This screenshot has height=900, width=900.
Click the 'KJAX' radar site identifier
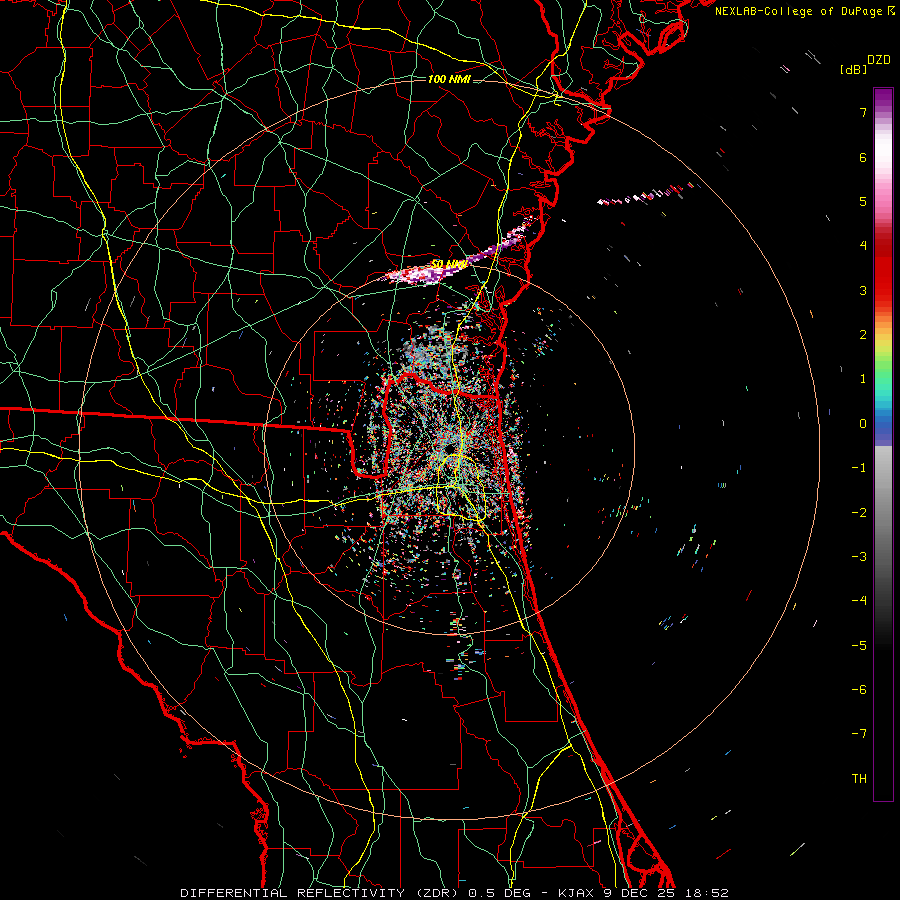[577, 893]
